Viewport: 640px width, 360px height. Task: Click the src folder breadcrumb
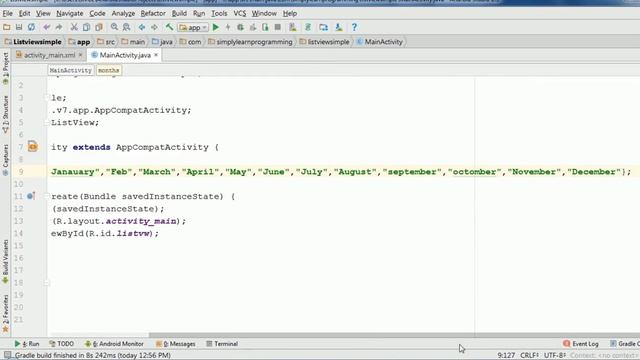point(106,42)
